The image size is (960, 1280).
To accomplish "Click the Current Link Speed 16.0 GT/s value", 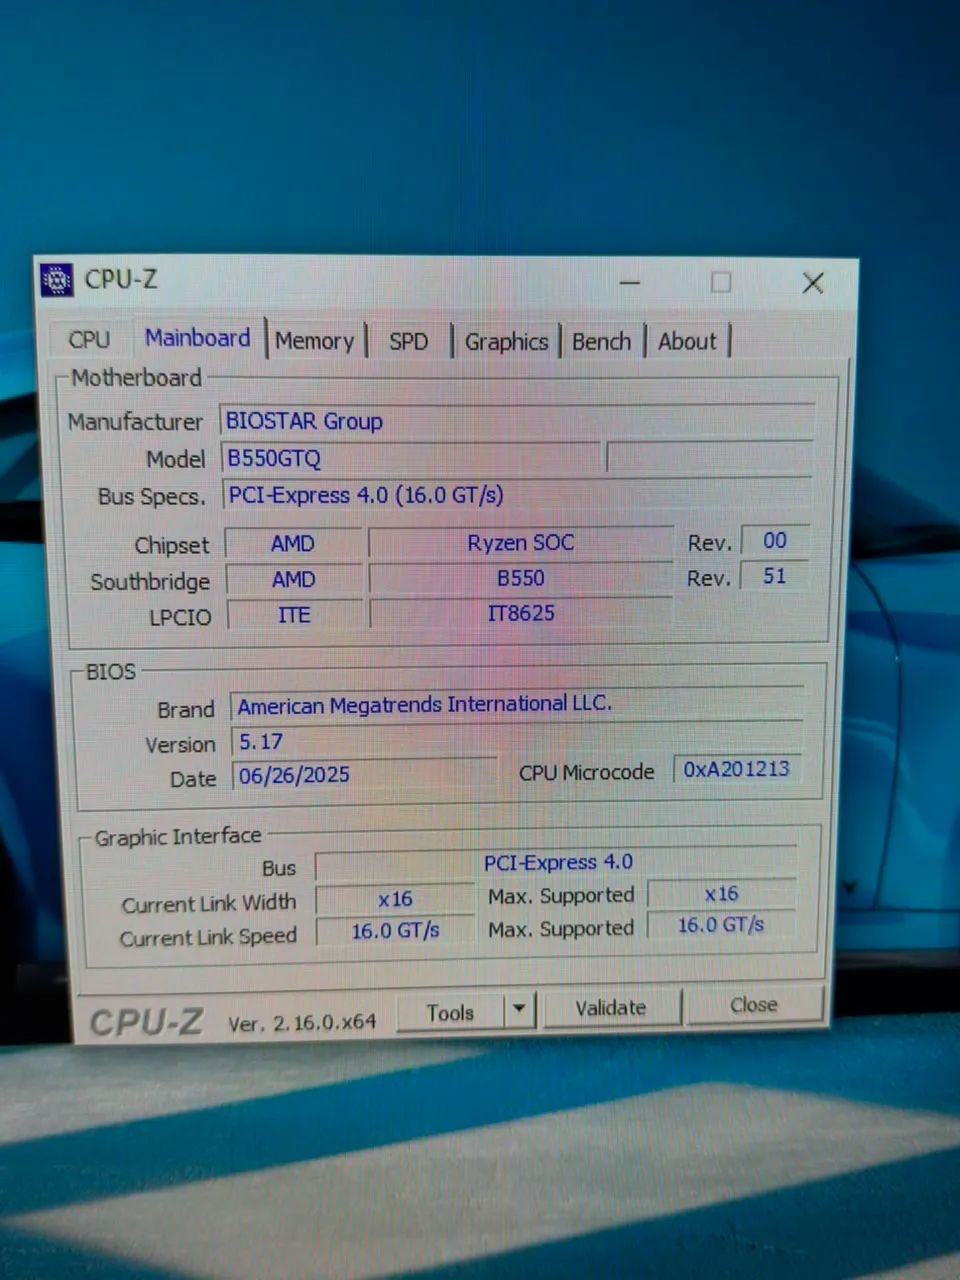I will point(395,931).
